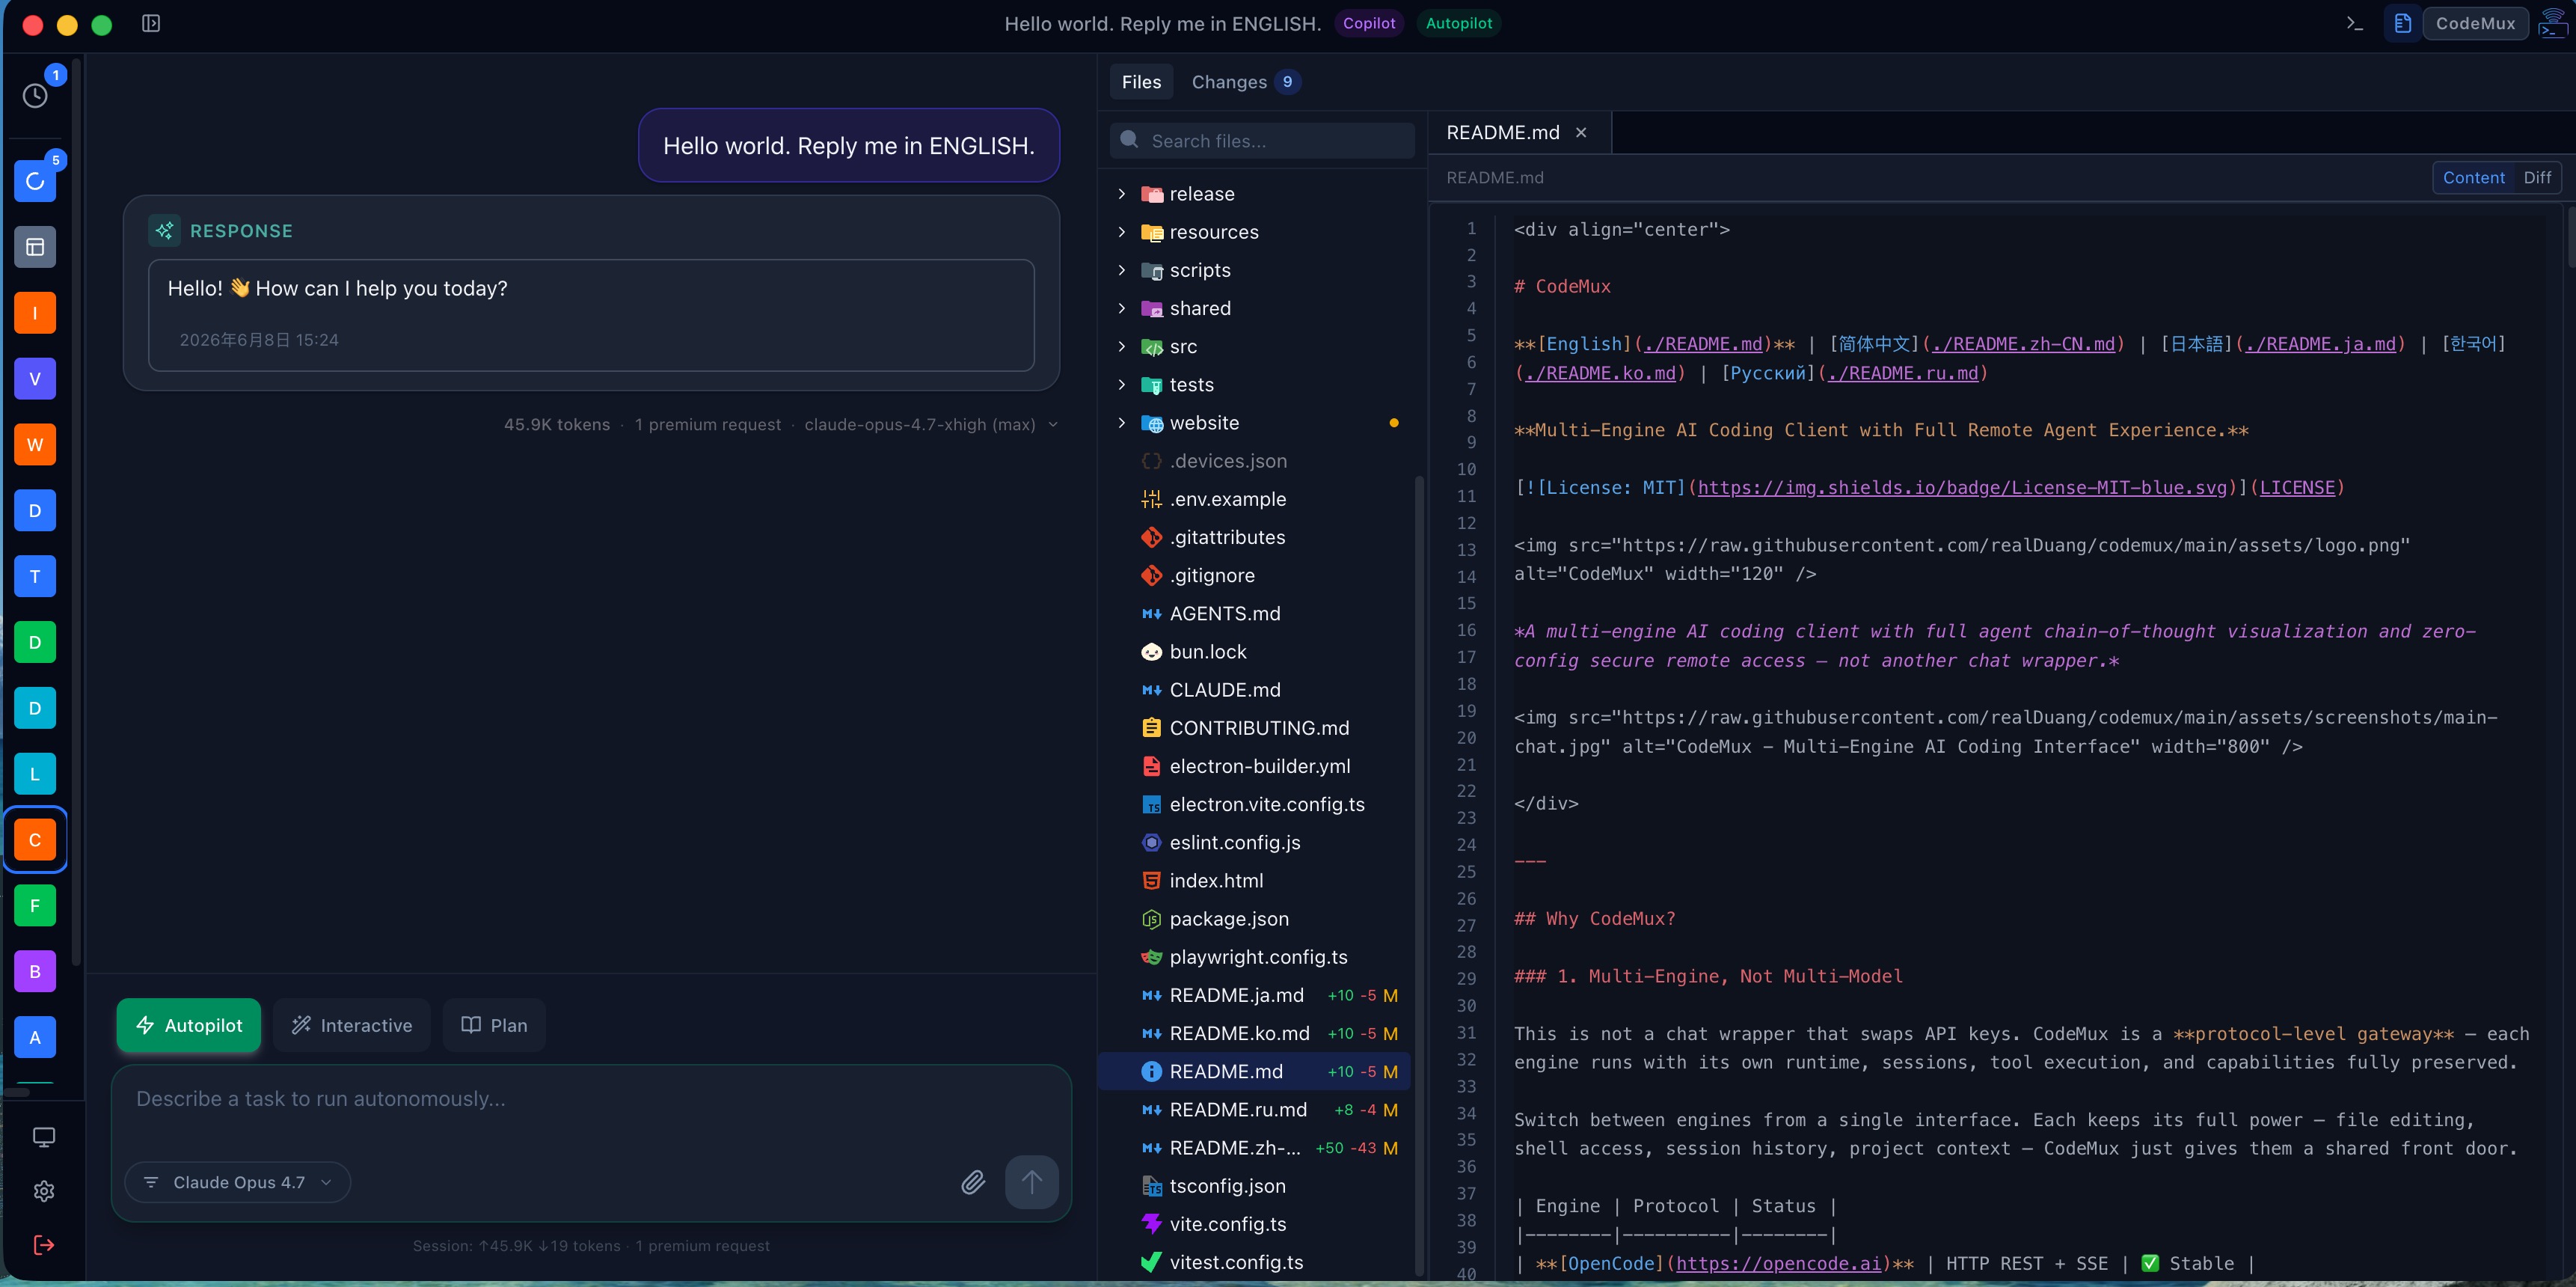This screenshot has height=1287, width=2576.
Task: Open electron-builder.yml in the file tree
Action: click(1255, 766)
